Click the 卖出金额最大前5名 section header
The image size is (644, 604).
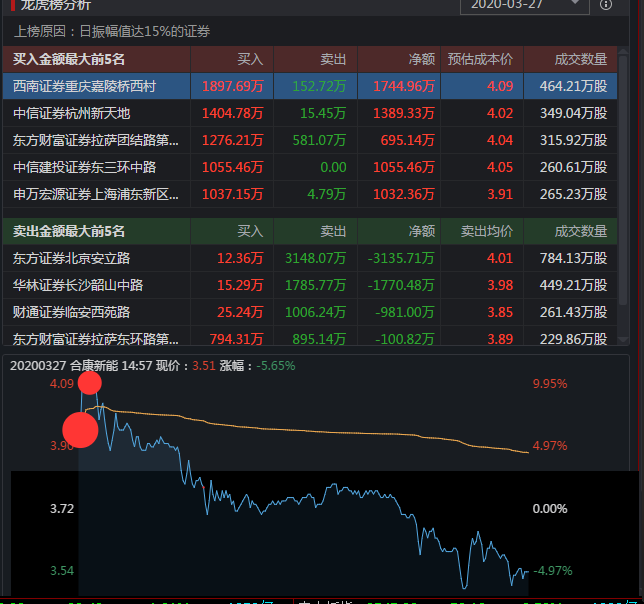(69, 231)
